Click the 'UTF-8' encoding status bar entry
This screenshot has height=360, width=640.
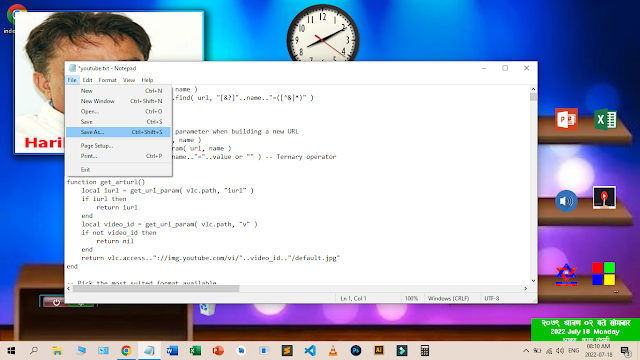[492, 298]
